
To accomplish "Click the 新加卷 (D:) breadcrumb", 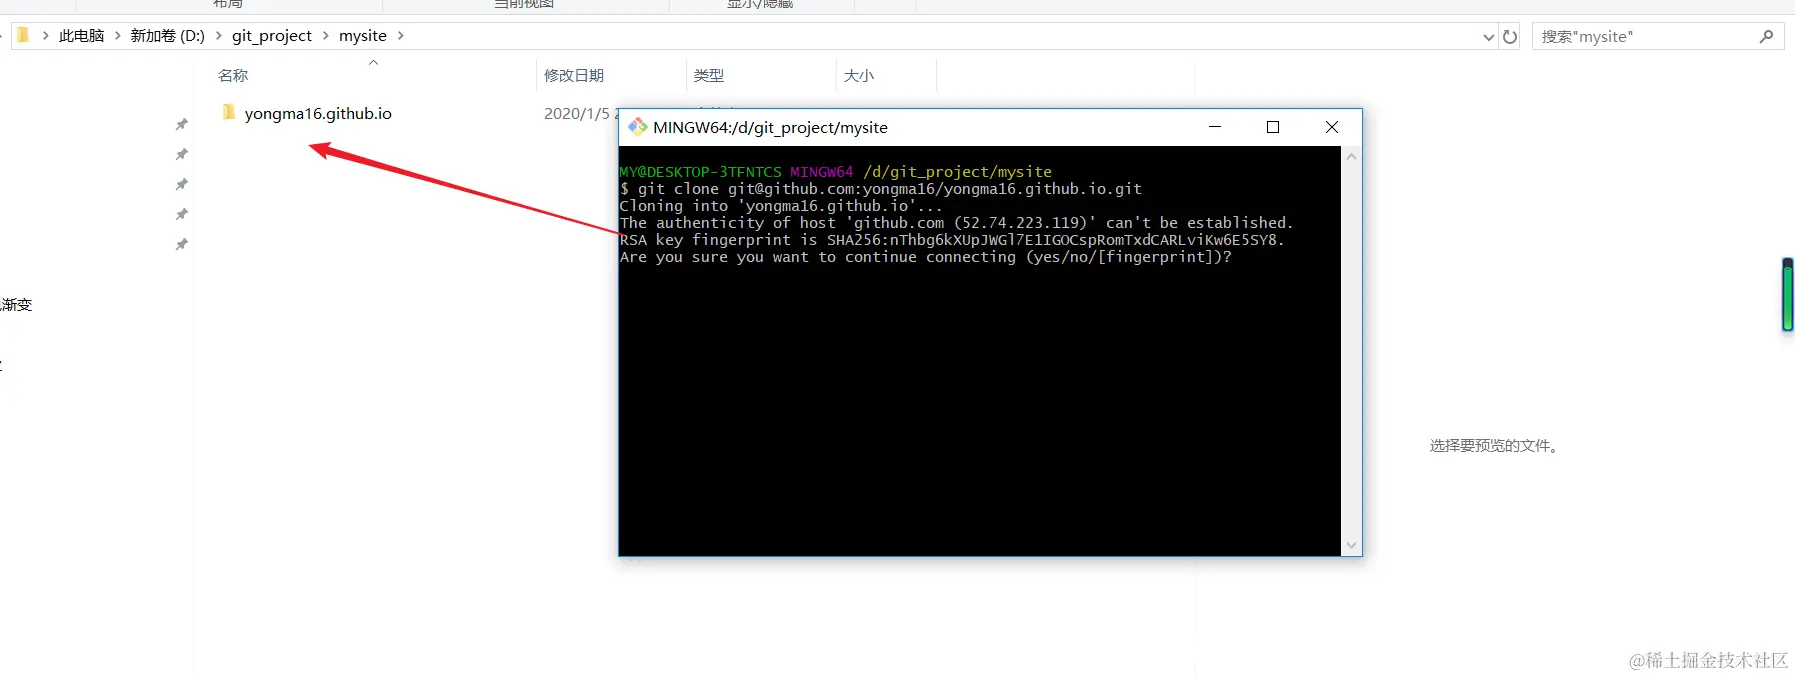I will coord(167,36).
